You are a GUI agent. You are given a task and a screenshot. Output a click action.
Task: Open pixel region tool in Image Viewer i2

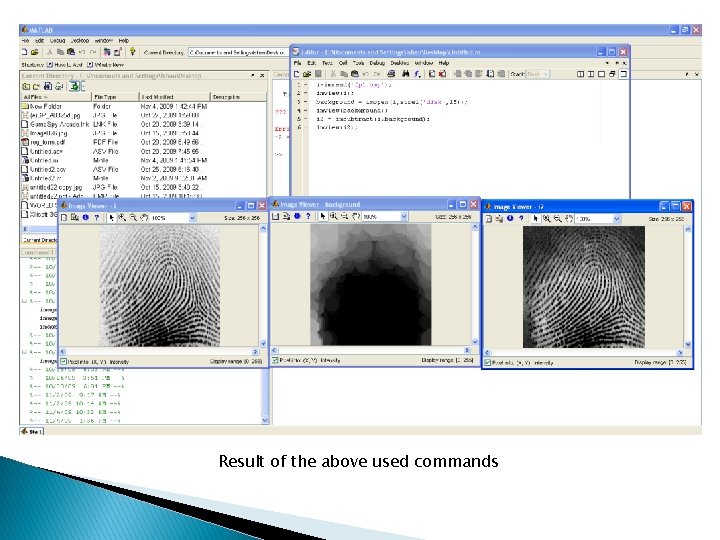click(499, 219)
